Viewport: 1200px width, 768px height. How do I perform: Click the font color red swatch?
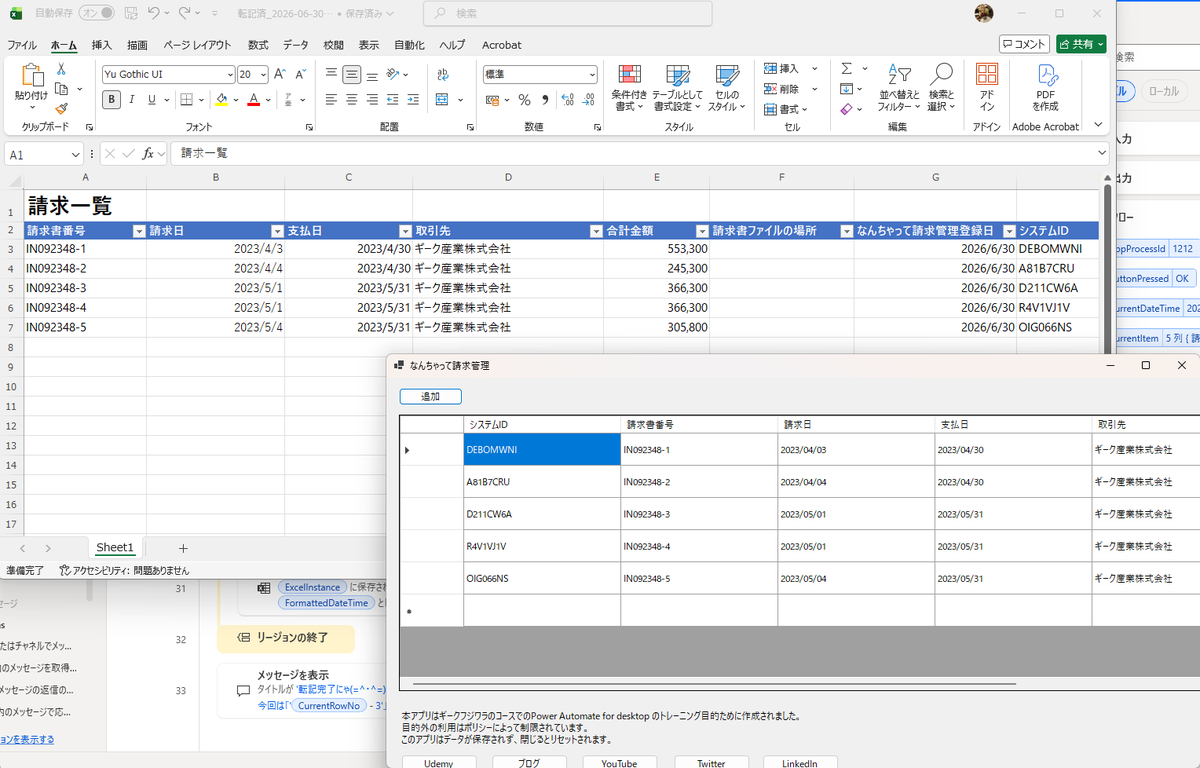point(253,100)
